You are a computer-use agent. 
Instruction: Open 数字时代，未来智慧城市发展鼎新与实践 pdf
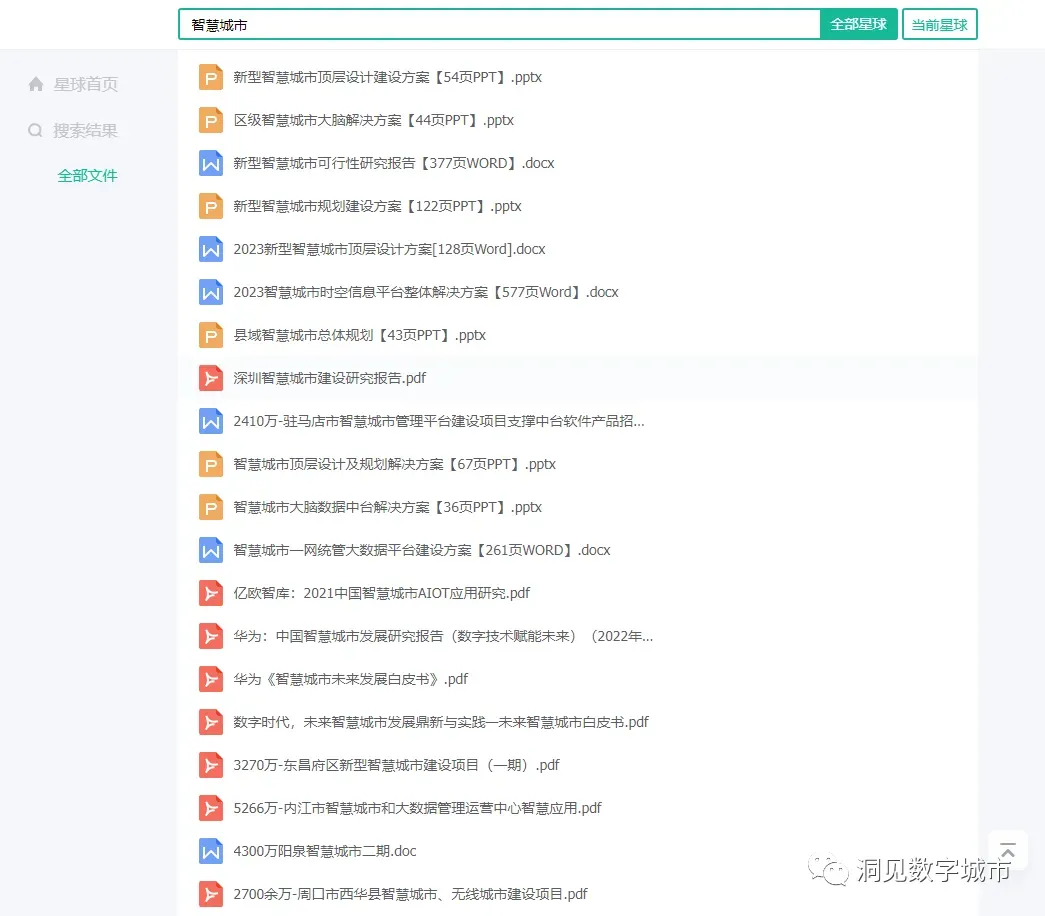tap(441, 722)
